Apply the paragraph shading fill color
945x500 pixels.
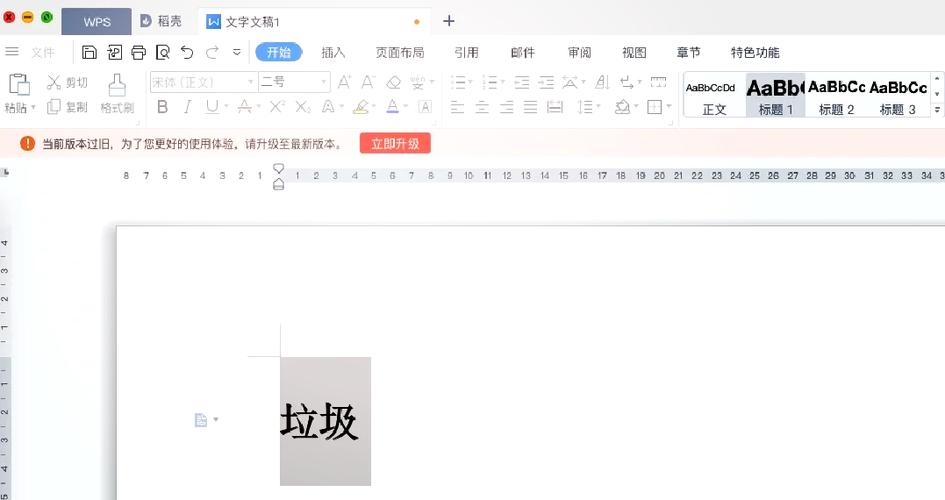click(x=622, y=107)
